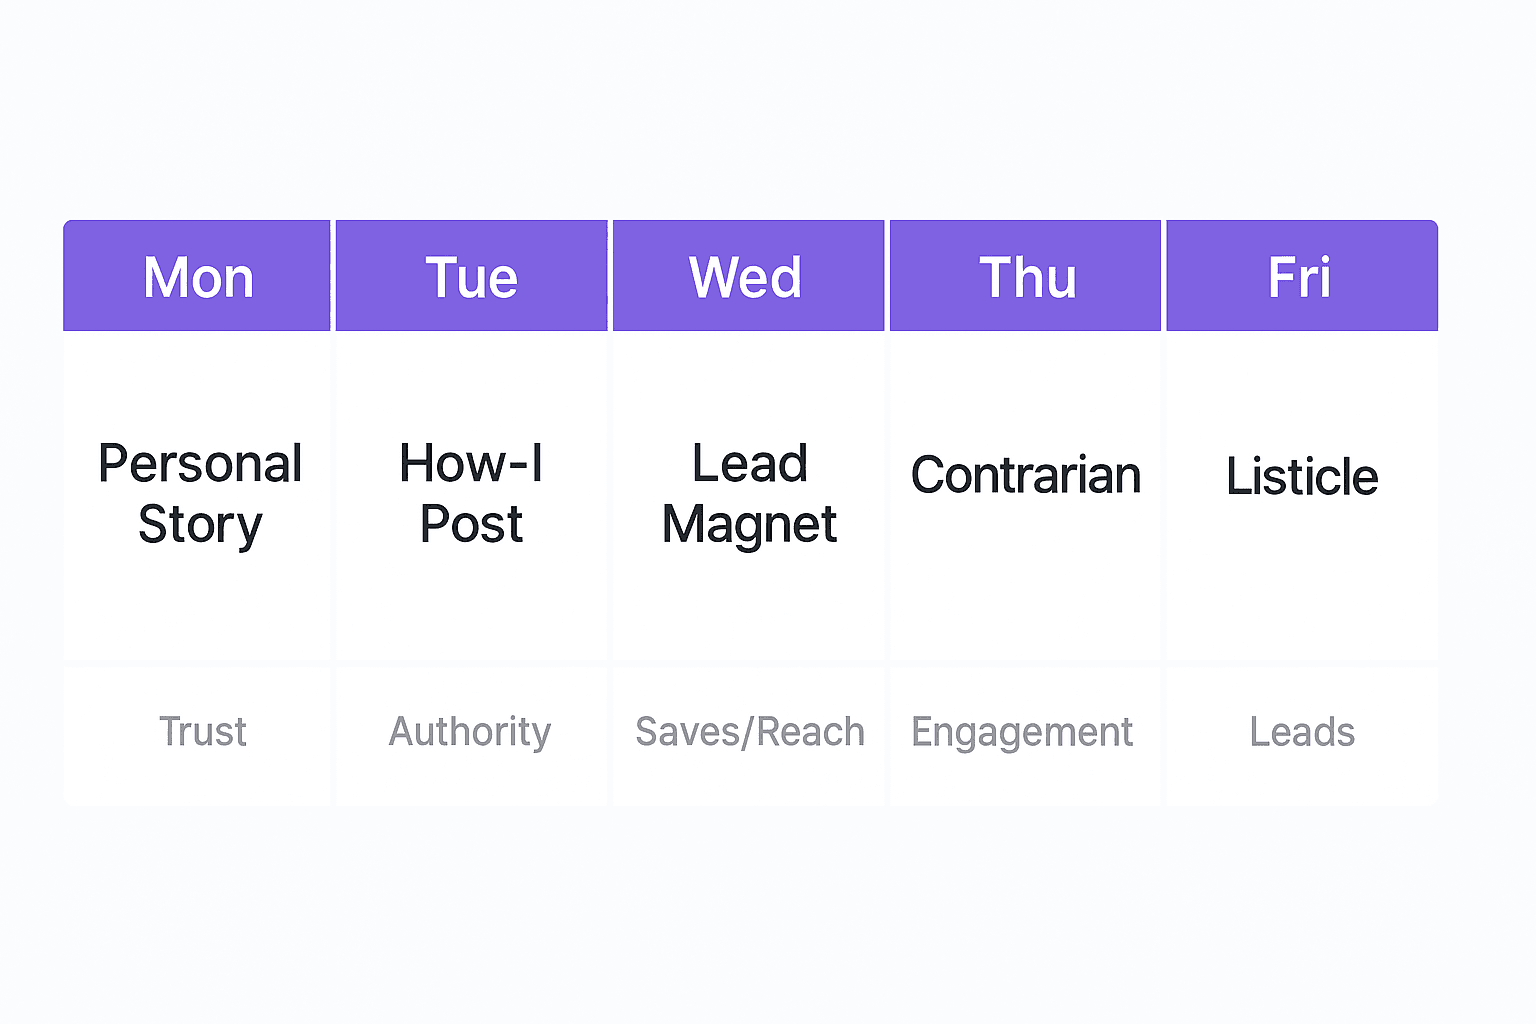The width and height of the screenshot is (1536, 1024).
Task: Click the word Post under How-I
Action: point(471,525)
